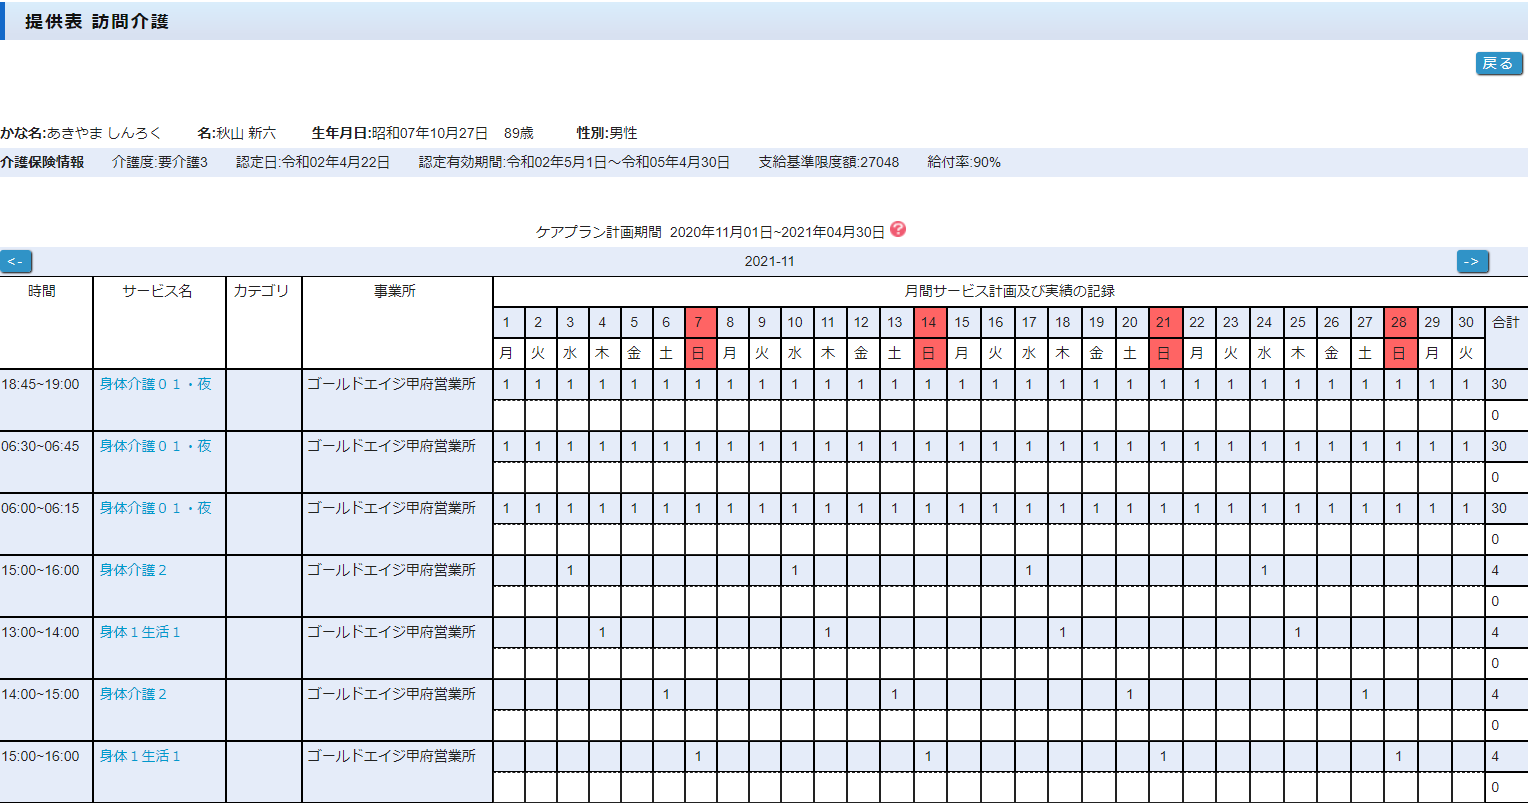Open 身体介護０１・夜 link in 06:30~06:45 row
This screenshot has width=1528, height=810.
[x=155, y=447]
